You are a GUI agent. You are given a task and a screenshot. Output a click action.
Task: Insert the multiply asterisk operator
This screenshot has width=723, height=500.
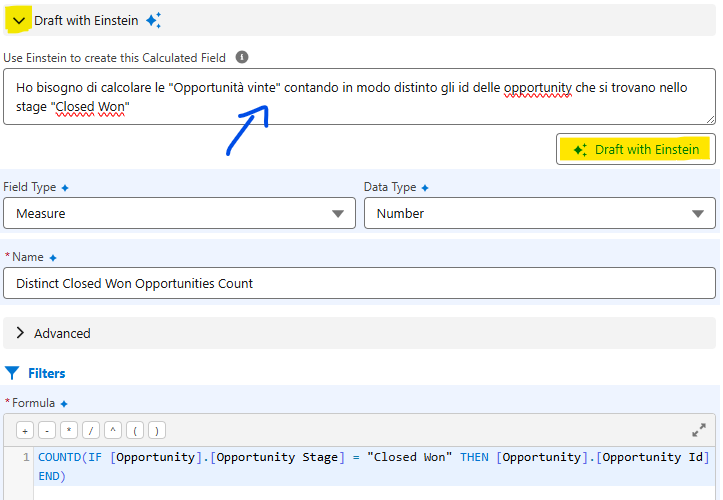[69, 430]
